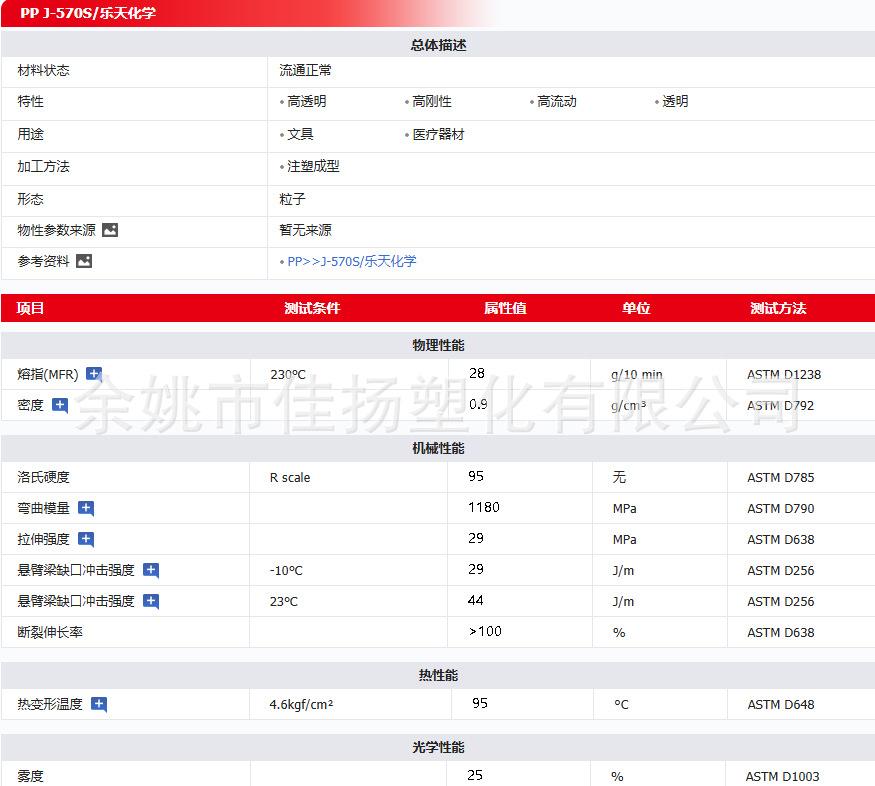Image resolution: width=875 pixels, height=786 pixels.
Task: Select the 材料状态 label
Action: [x=44, y=70]
